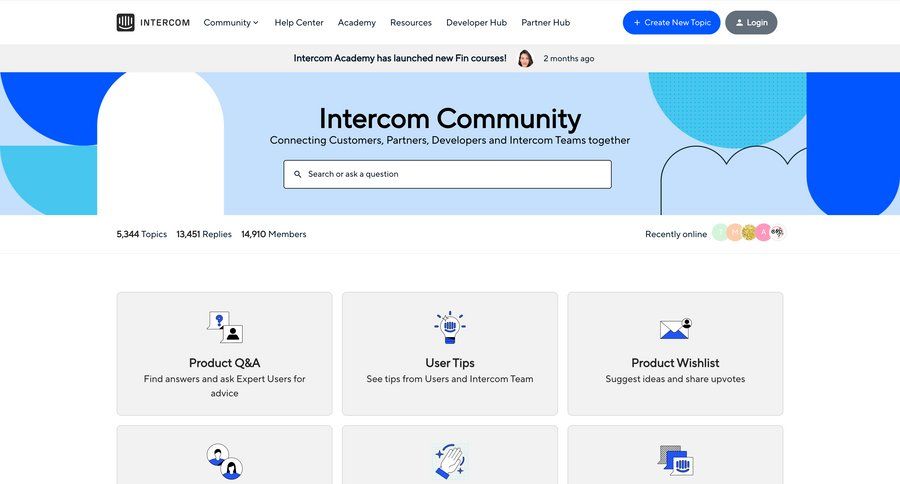Click the waving hand card icon
The image size is (900, 484).
[449, 461]
